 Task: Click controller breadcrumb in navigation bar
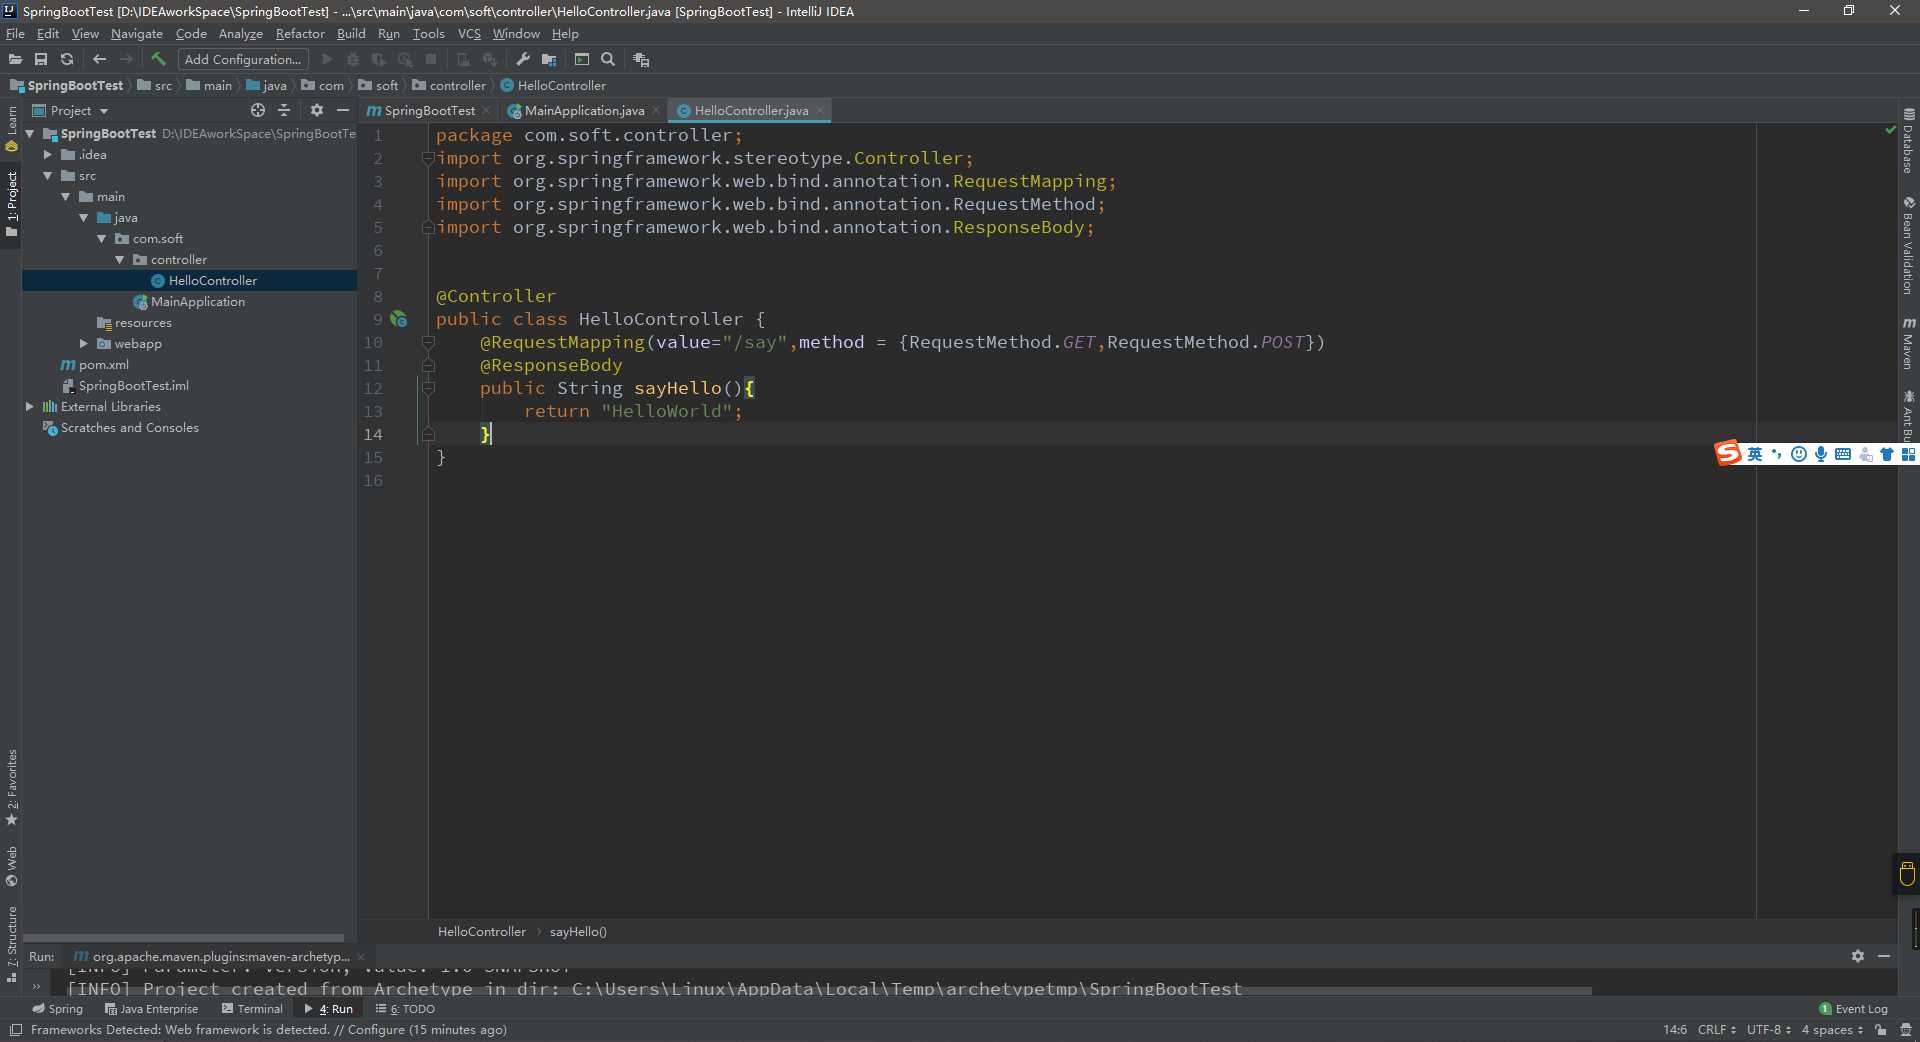(x=449, y=86)
